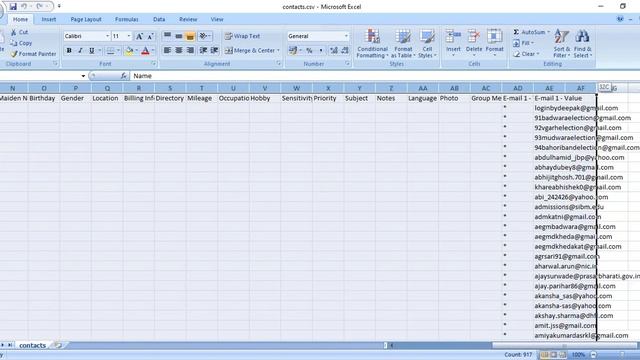Screen dimensions: 640x360
Task: Click Decrease Indent icon
Action: pyautogui.click(x=203, y=50)
